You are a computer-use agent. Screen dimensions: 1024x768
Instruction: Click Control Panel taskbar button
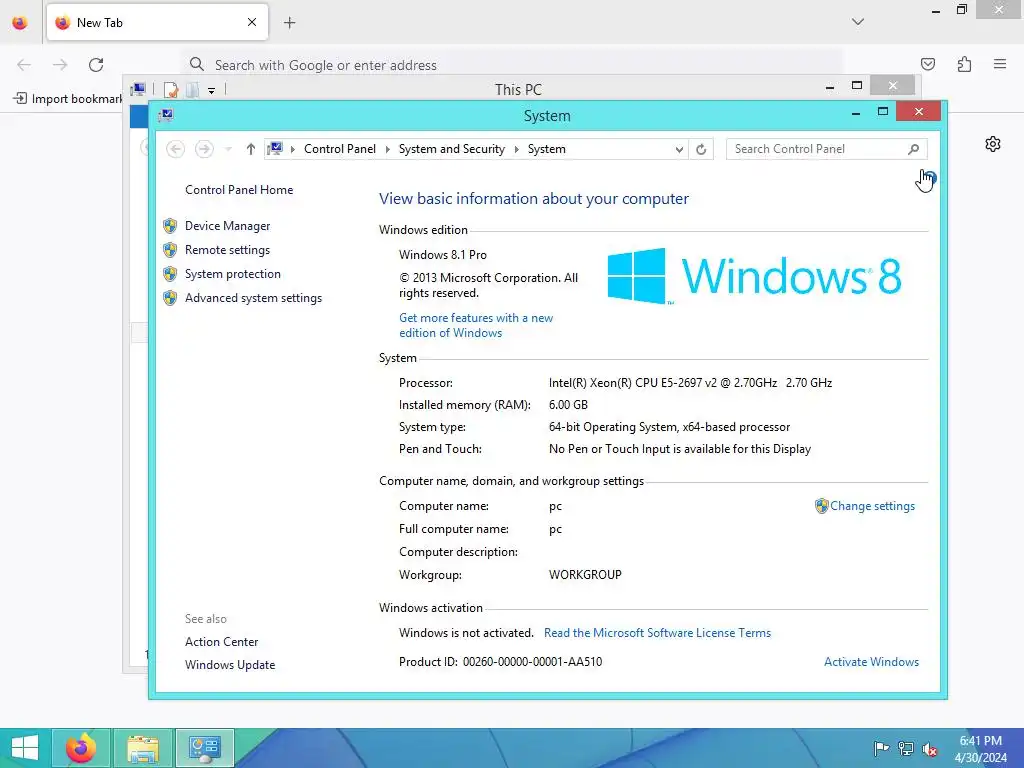205,748
